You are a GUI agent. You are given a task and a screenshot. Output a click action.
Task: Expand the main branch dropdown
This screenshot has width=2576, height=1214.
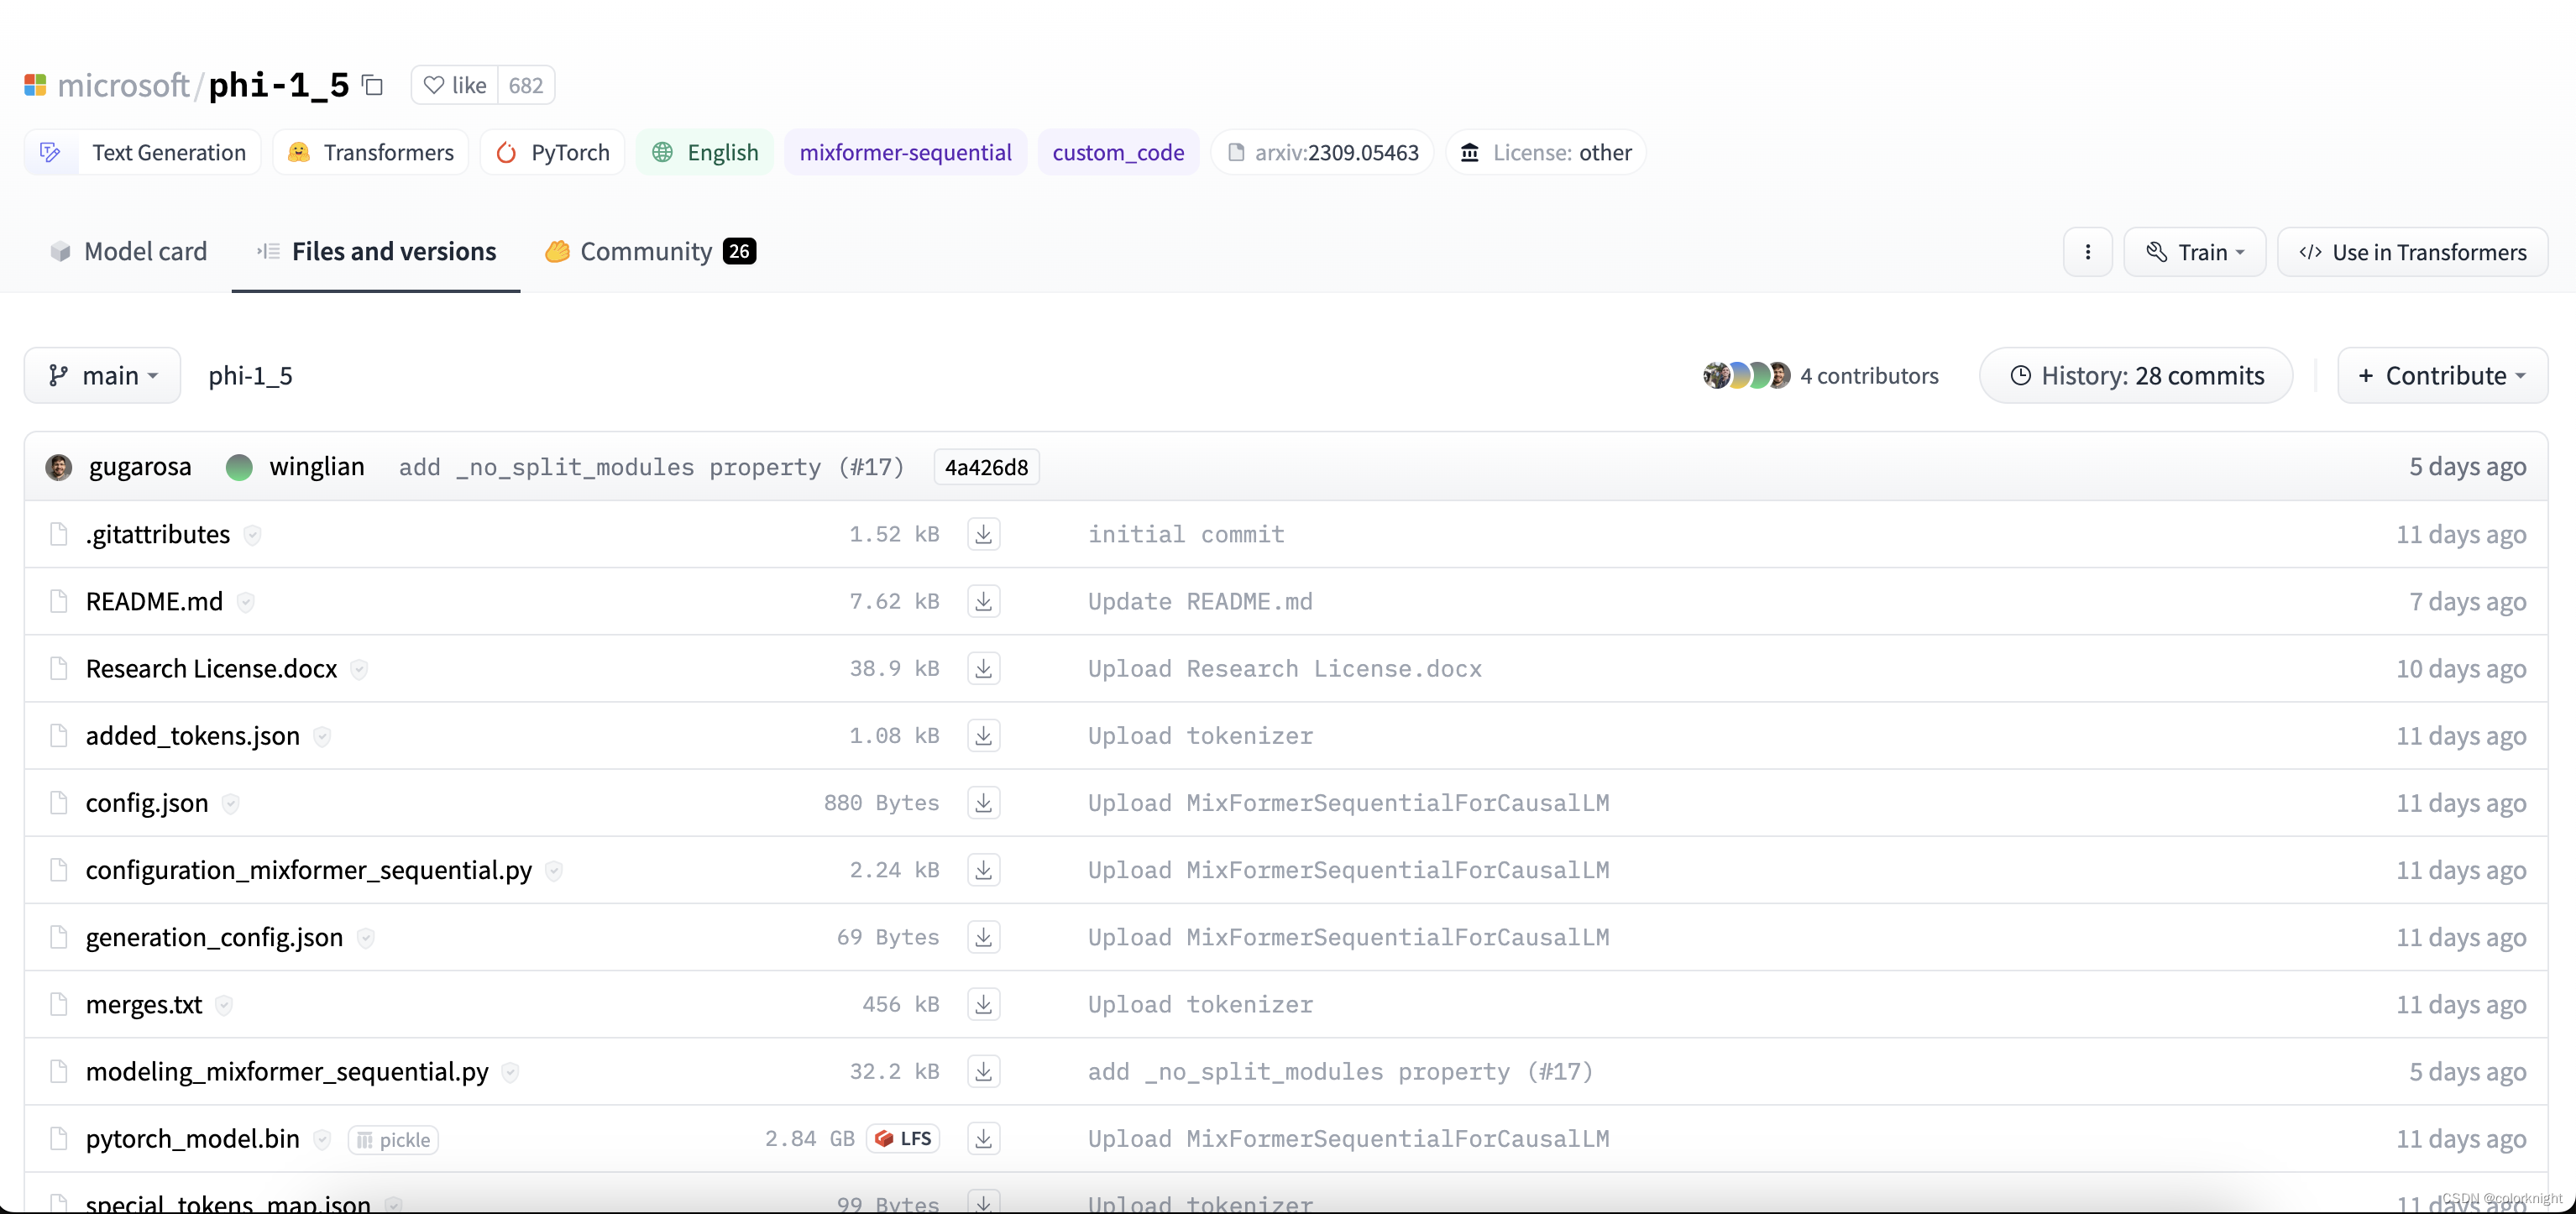[x=103, y=376]
